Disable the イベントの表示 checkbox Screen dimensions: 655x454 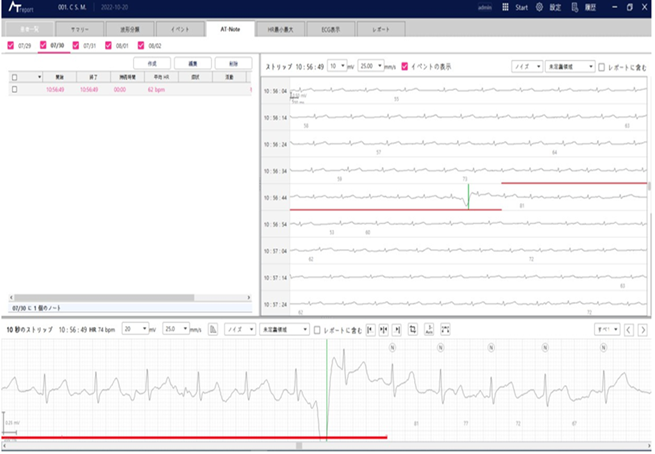[x=404, y=67]
